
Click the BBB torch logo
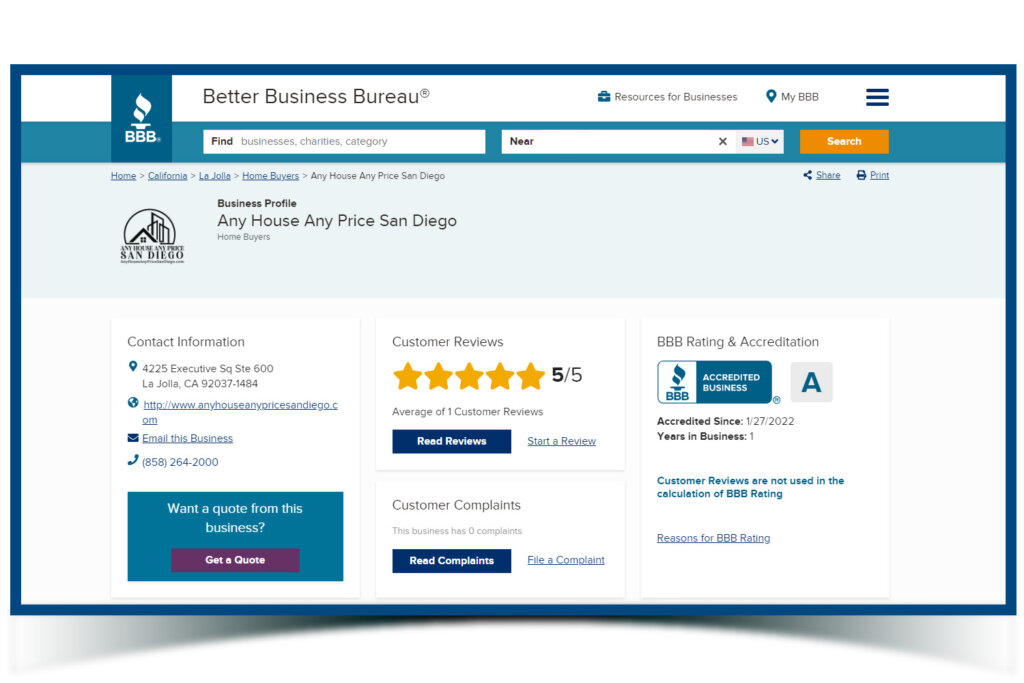point(142,118)
